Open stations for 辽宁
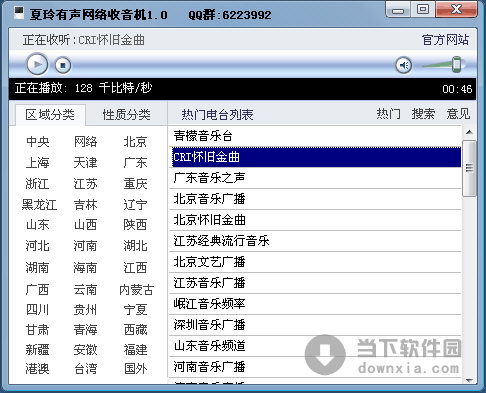486x393 pixels. [135, 204]
